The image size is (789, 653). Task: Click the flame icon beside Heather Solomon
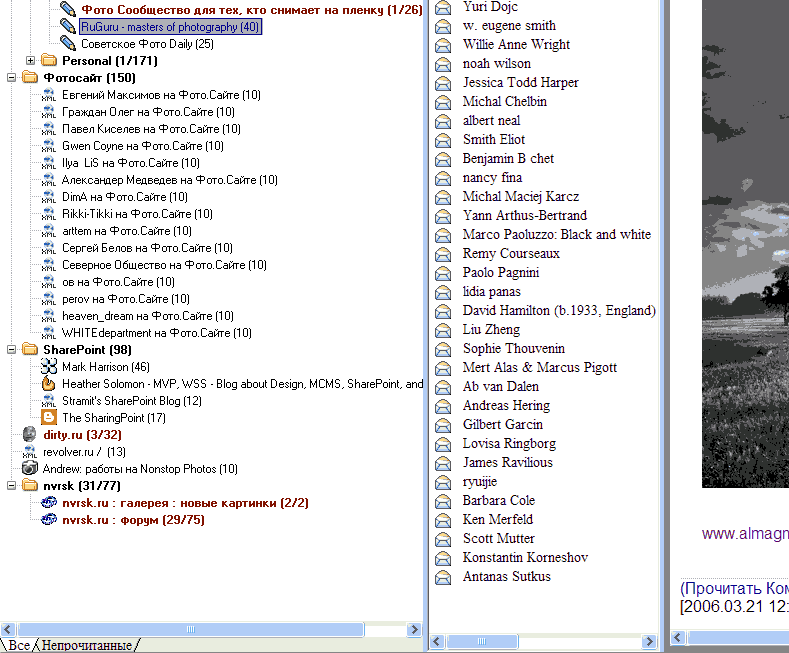[48, 384]
